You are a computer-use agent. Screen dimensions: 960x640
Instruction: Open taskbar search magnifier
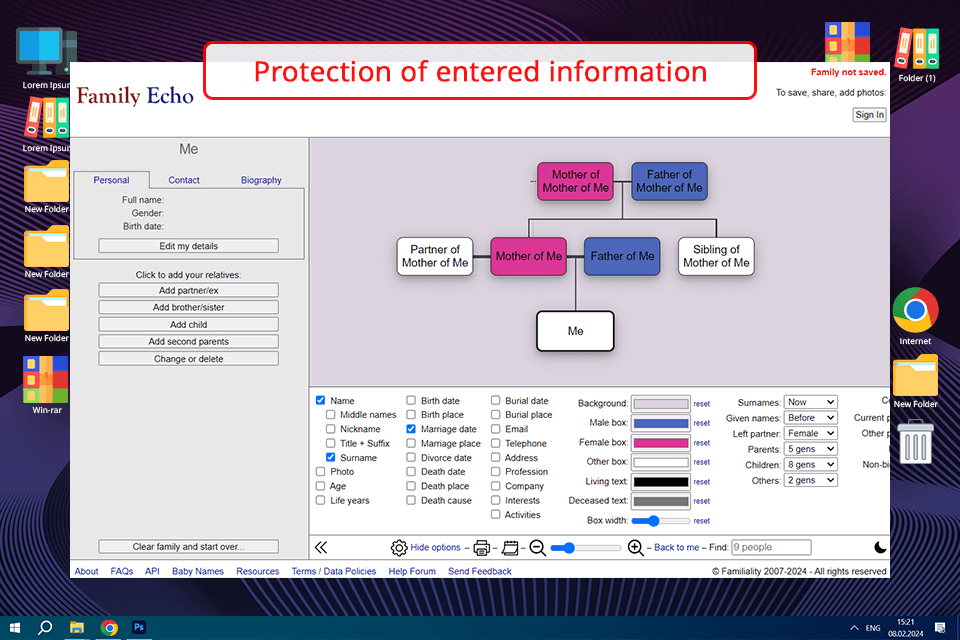45,628
